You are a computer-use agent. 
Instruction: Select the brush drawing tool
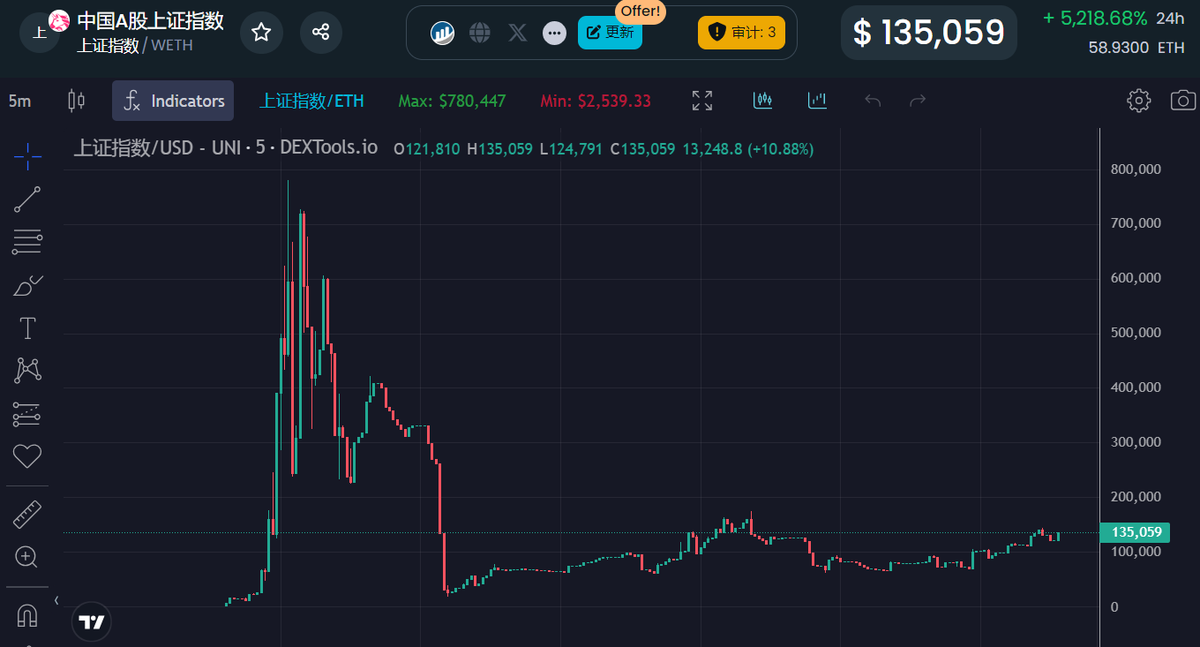pyautogui.click(x=27, y=285)
